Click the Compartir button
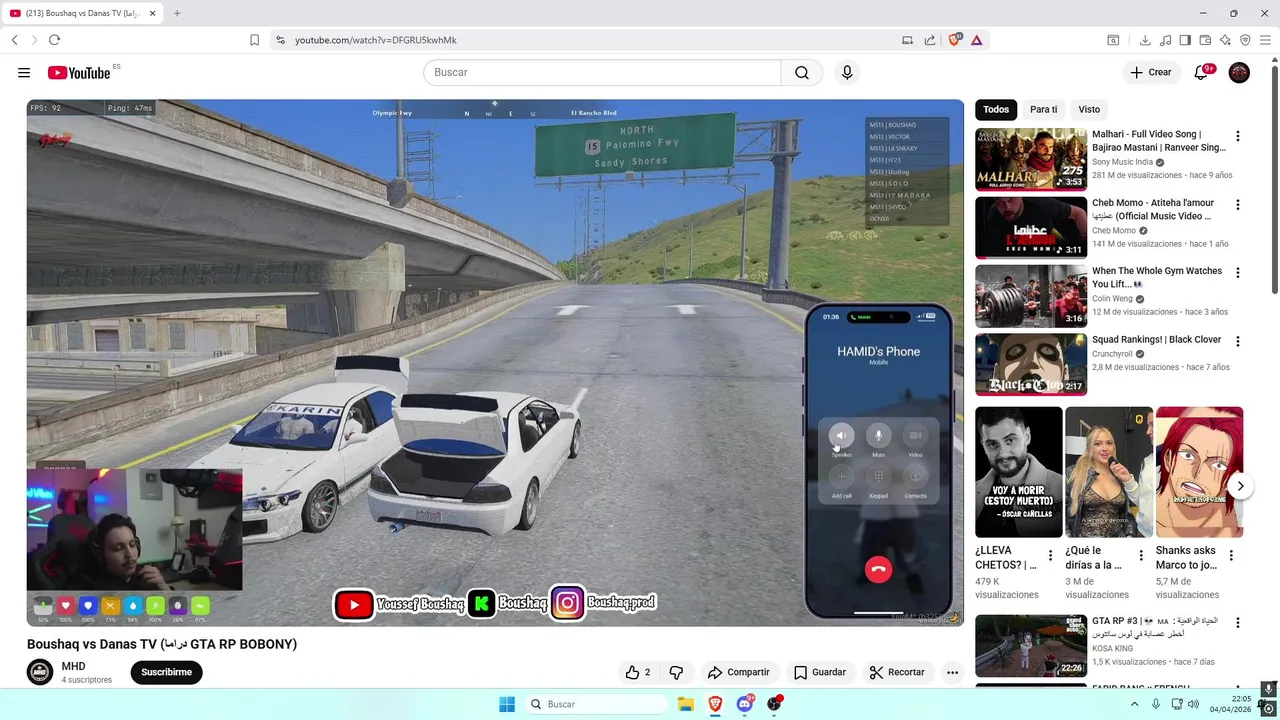The width and height of the screenshot is (1280, 720). [x=738, y=672]
